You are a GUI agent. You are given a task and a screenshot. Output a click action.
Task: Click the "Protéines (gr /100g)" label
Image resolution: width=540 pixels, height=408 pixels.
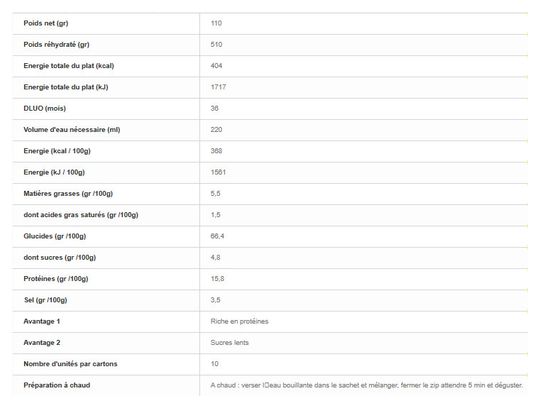(x=56, y=279)
